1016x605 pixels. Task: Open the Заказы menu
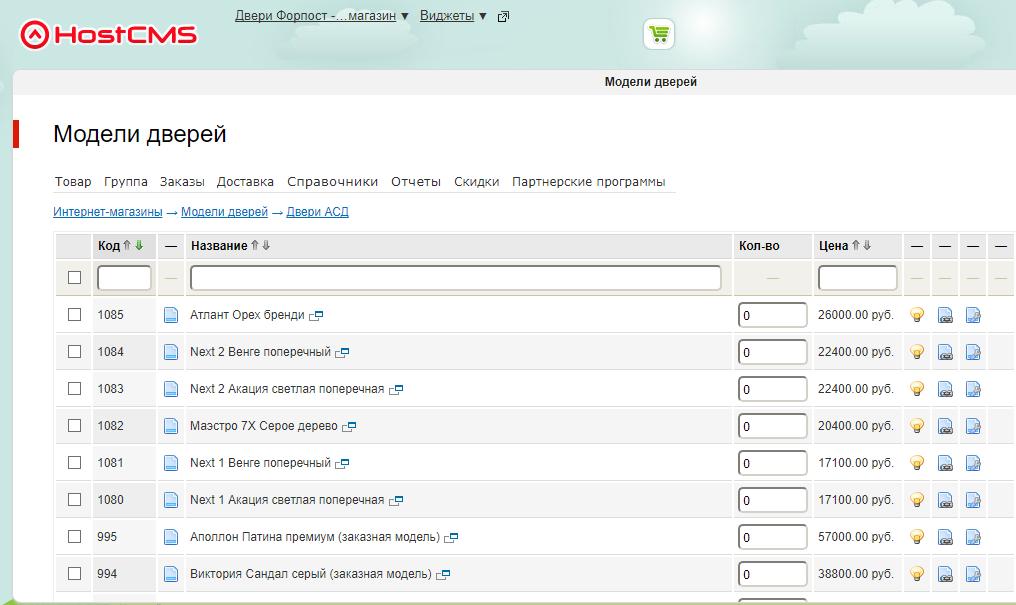[x=182, y=182]
